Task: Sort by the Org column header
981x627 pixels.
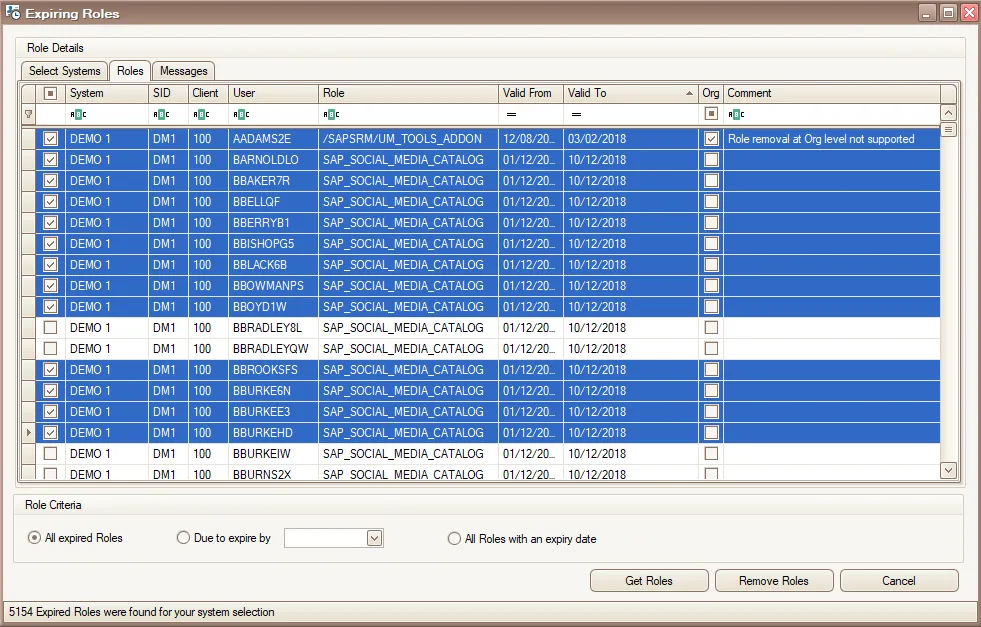Action: point(711,93)
